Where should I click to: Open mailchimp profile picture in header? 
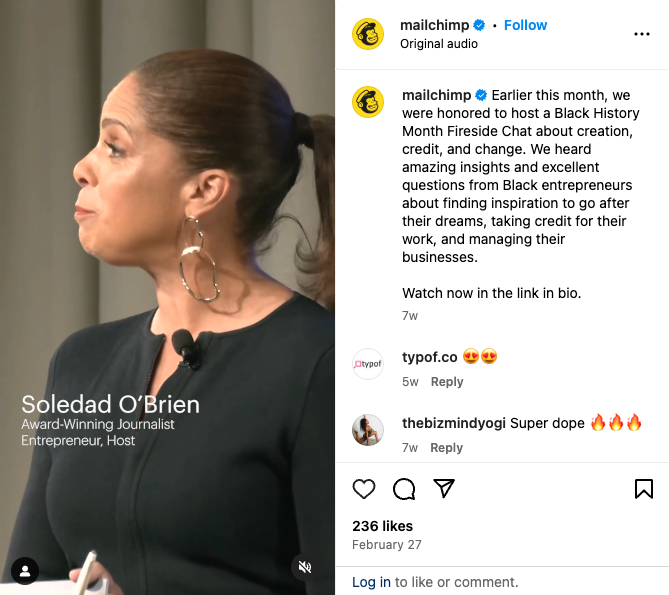coord(368,34)
